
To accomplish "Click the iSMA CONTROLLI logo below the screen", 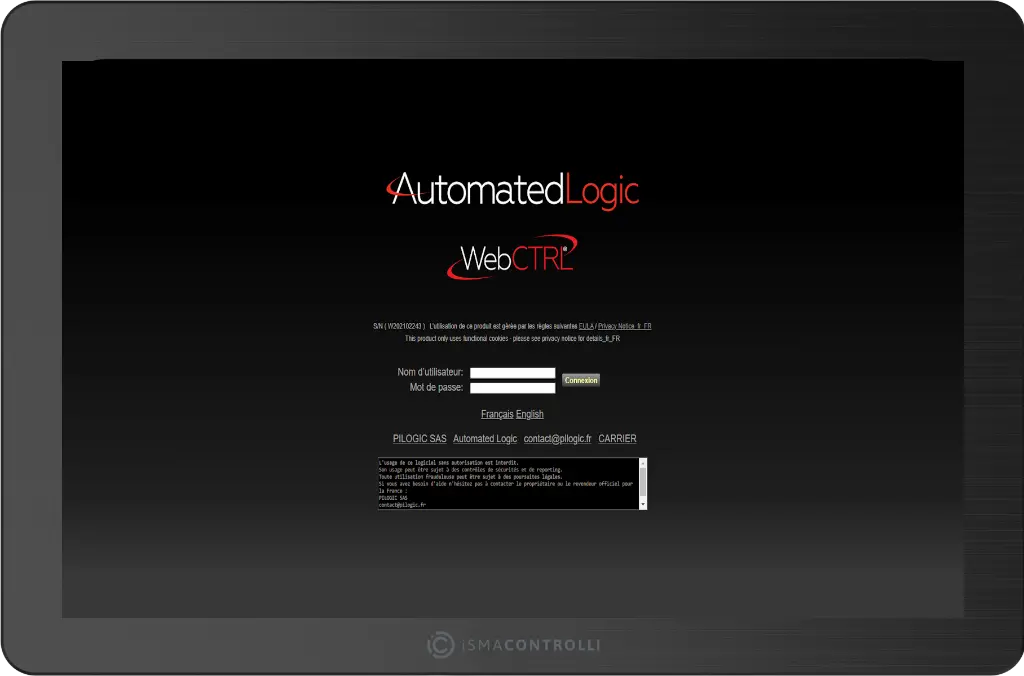I will pos(512,645).
